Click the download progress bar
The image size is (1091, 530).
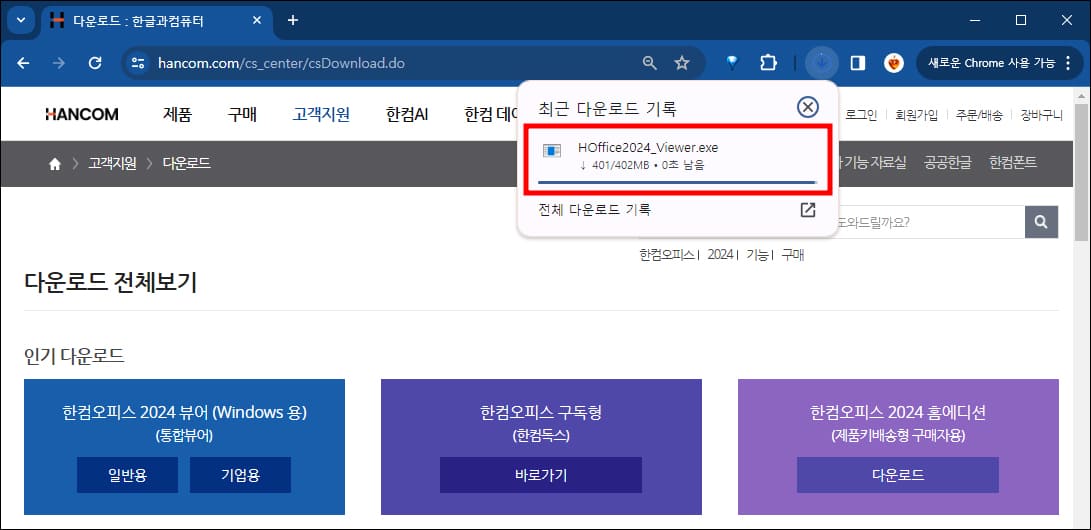click(677, 182)
